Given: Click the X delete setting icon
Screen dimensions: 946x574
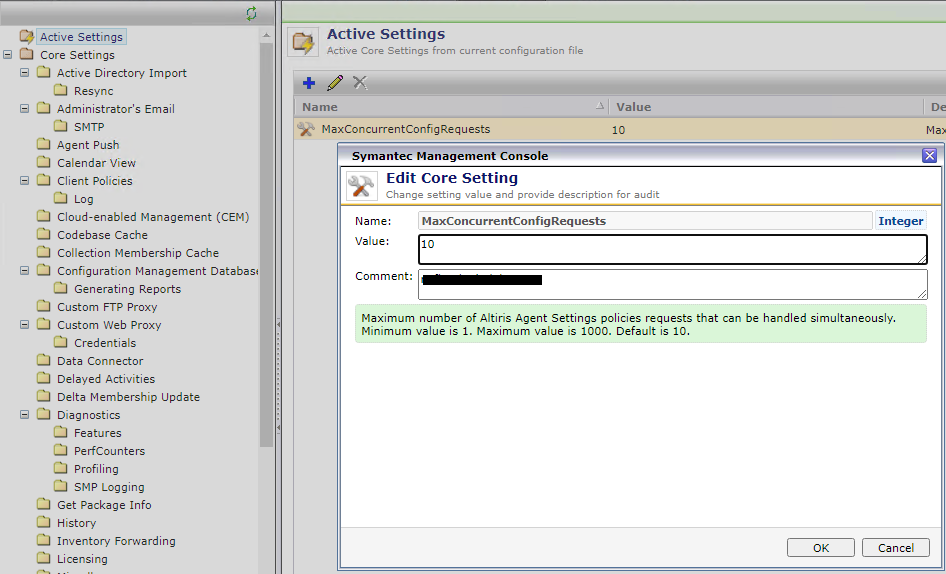Looking at the screenshot, I should (x=360, y=83).
